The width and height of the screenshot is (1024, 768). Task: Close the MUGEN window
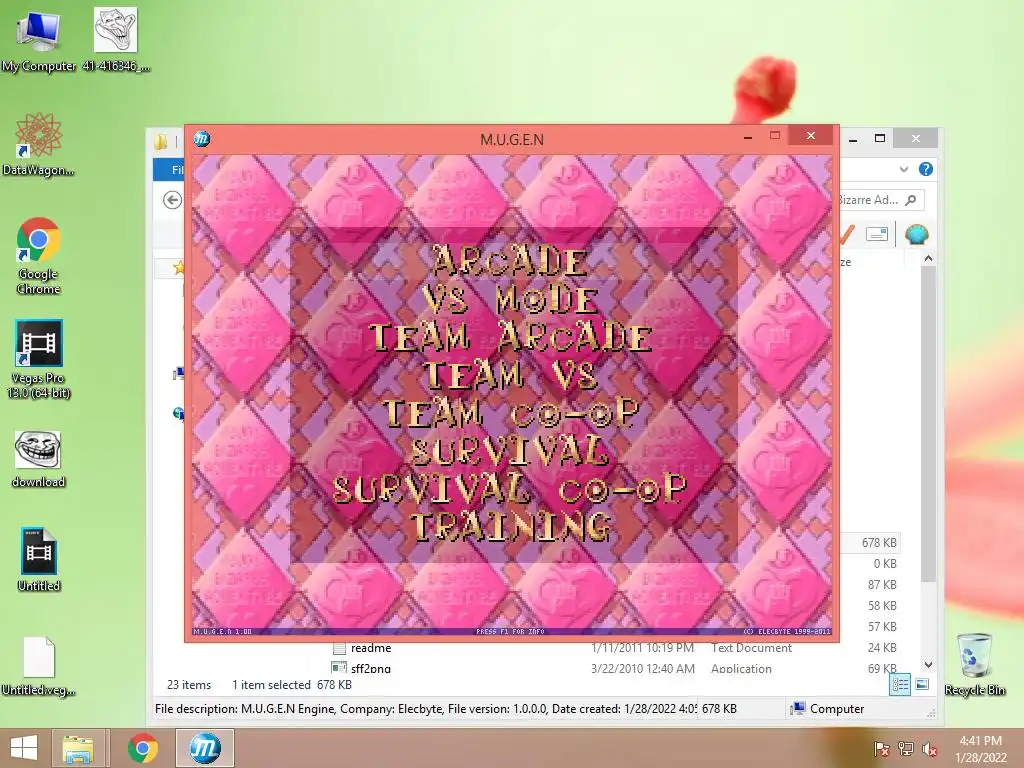[810, 136]
